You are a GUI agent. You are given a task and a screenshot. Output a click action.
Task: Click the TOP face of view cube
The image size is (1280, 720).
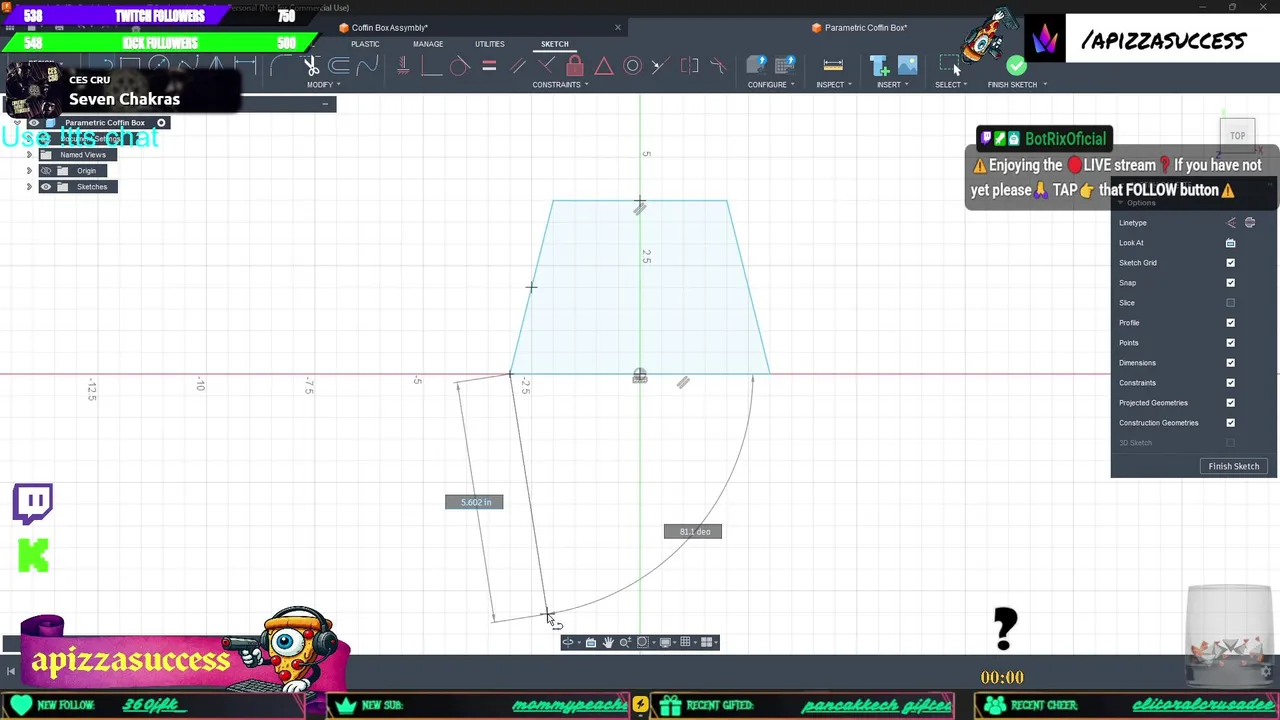tap(1237, 136)
